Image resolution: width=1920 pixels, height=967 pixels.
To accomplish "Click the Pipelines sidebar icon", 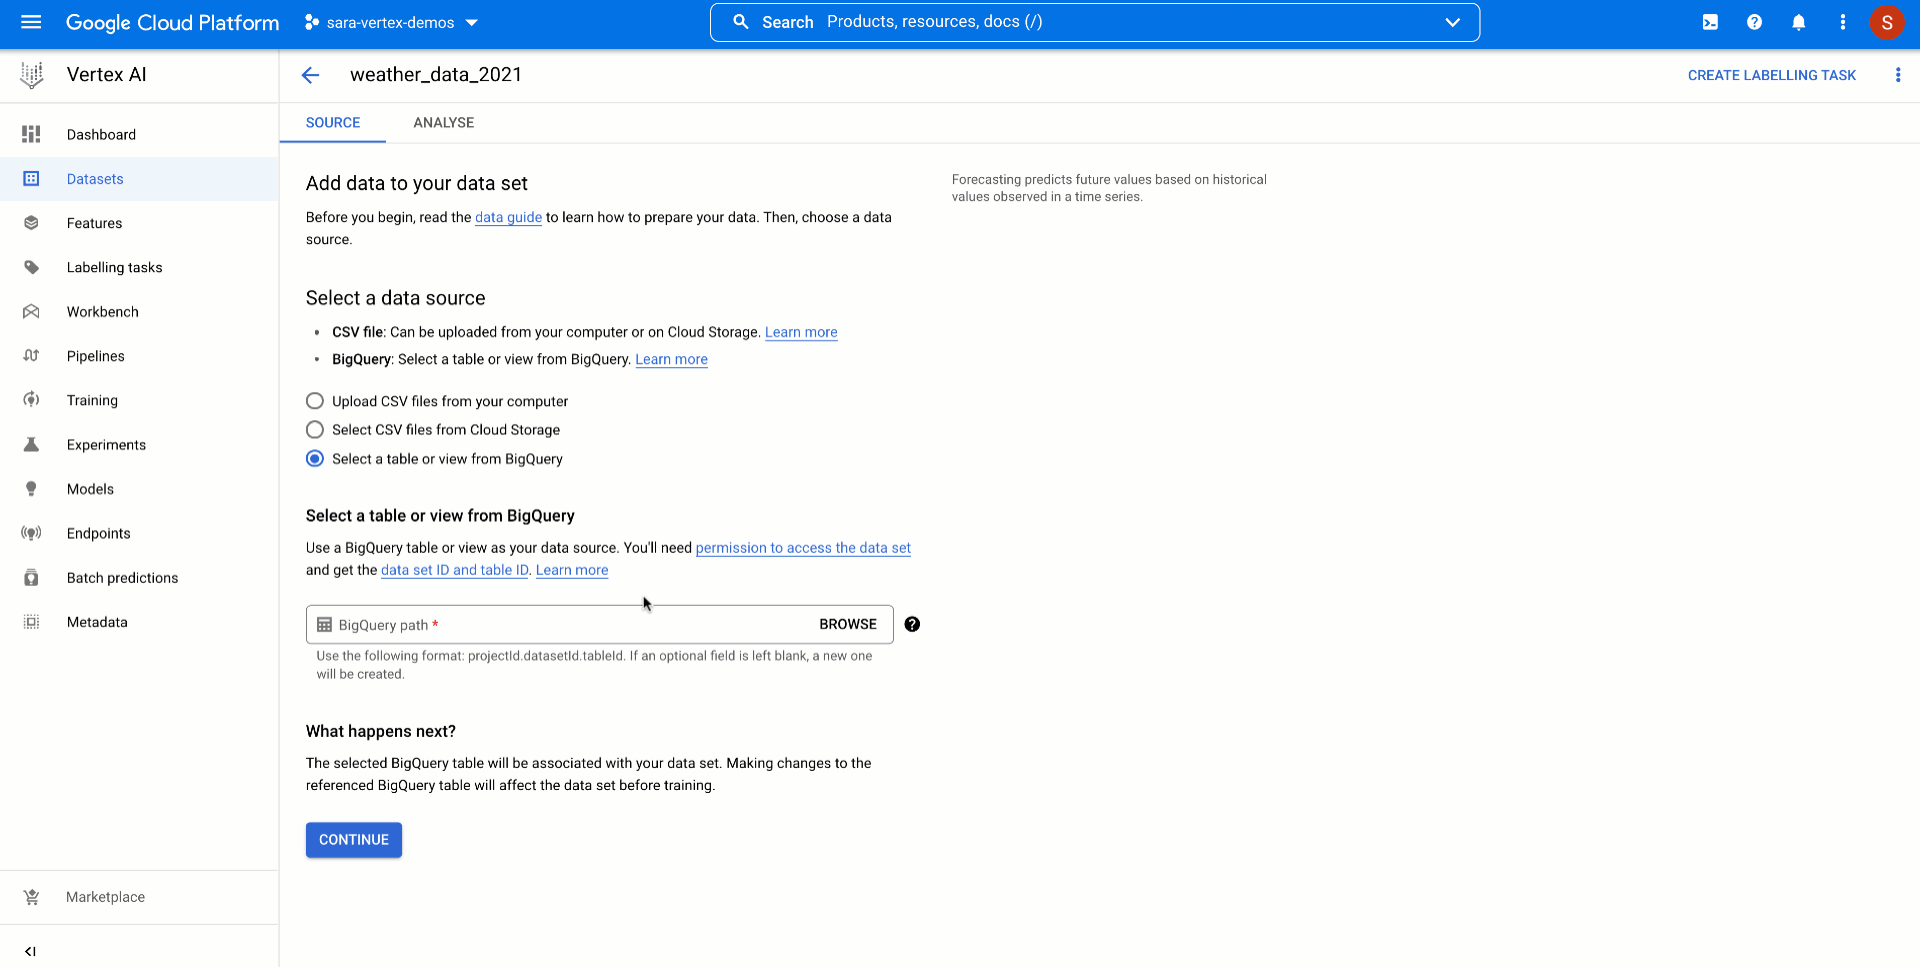I will 31,356.
